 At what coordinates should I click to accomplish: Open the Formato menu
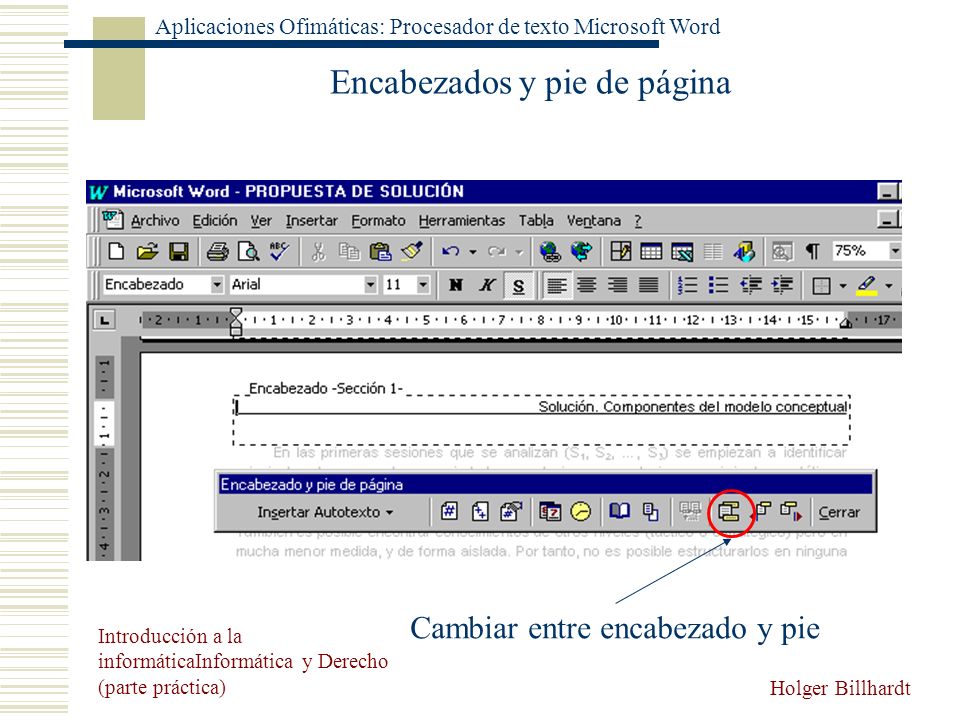click(378, 220)
